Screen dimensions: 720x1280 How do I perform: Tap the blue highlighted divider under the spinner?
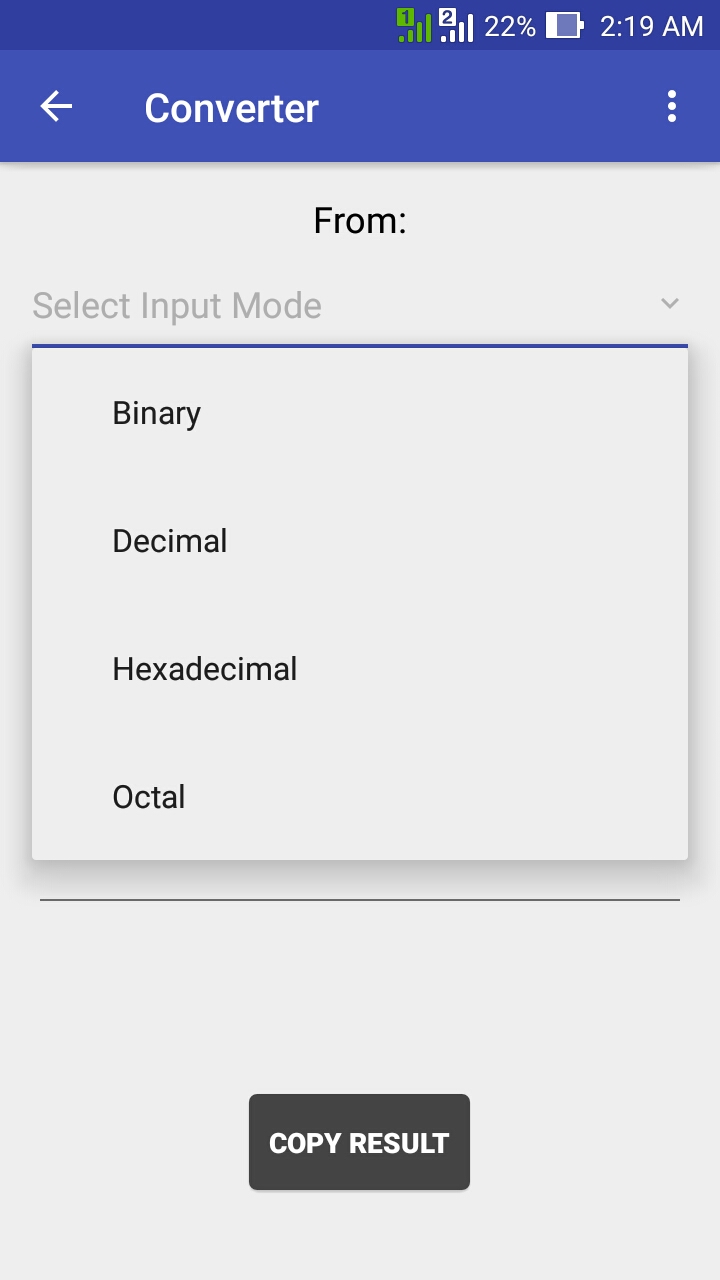(x=359, y=346)
